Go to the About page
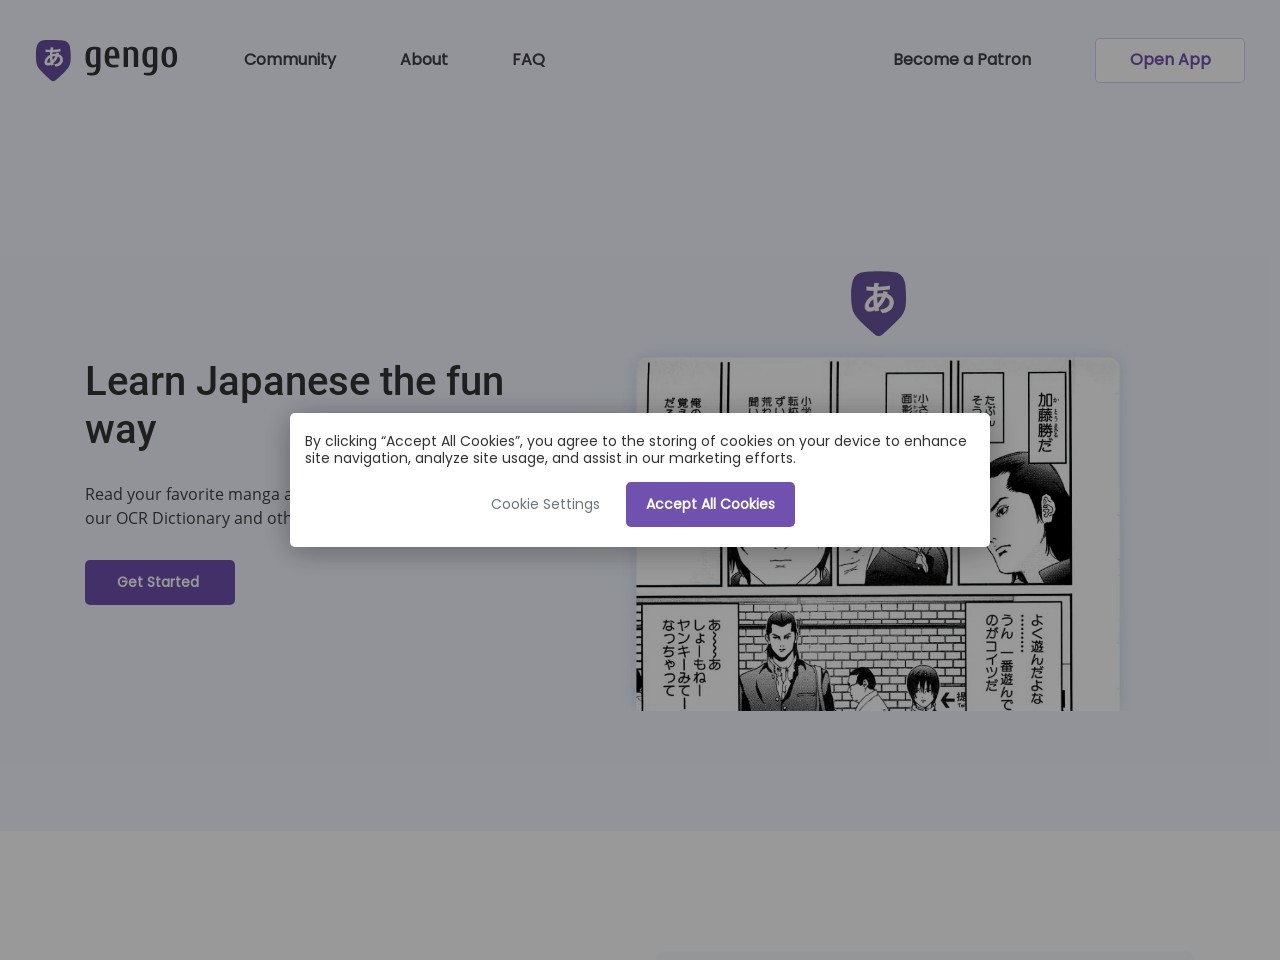1280x960 pixels. [x=424, y=60]
